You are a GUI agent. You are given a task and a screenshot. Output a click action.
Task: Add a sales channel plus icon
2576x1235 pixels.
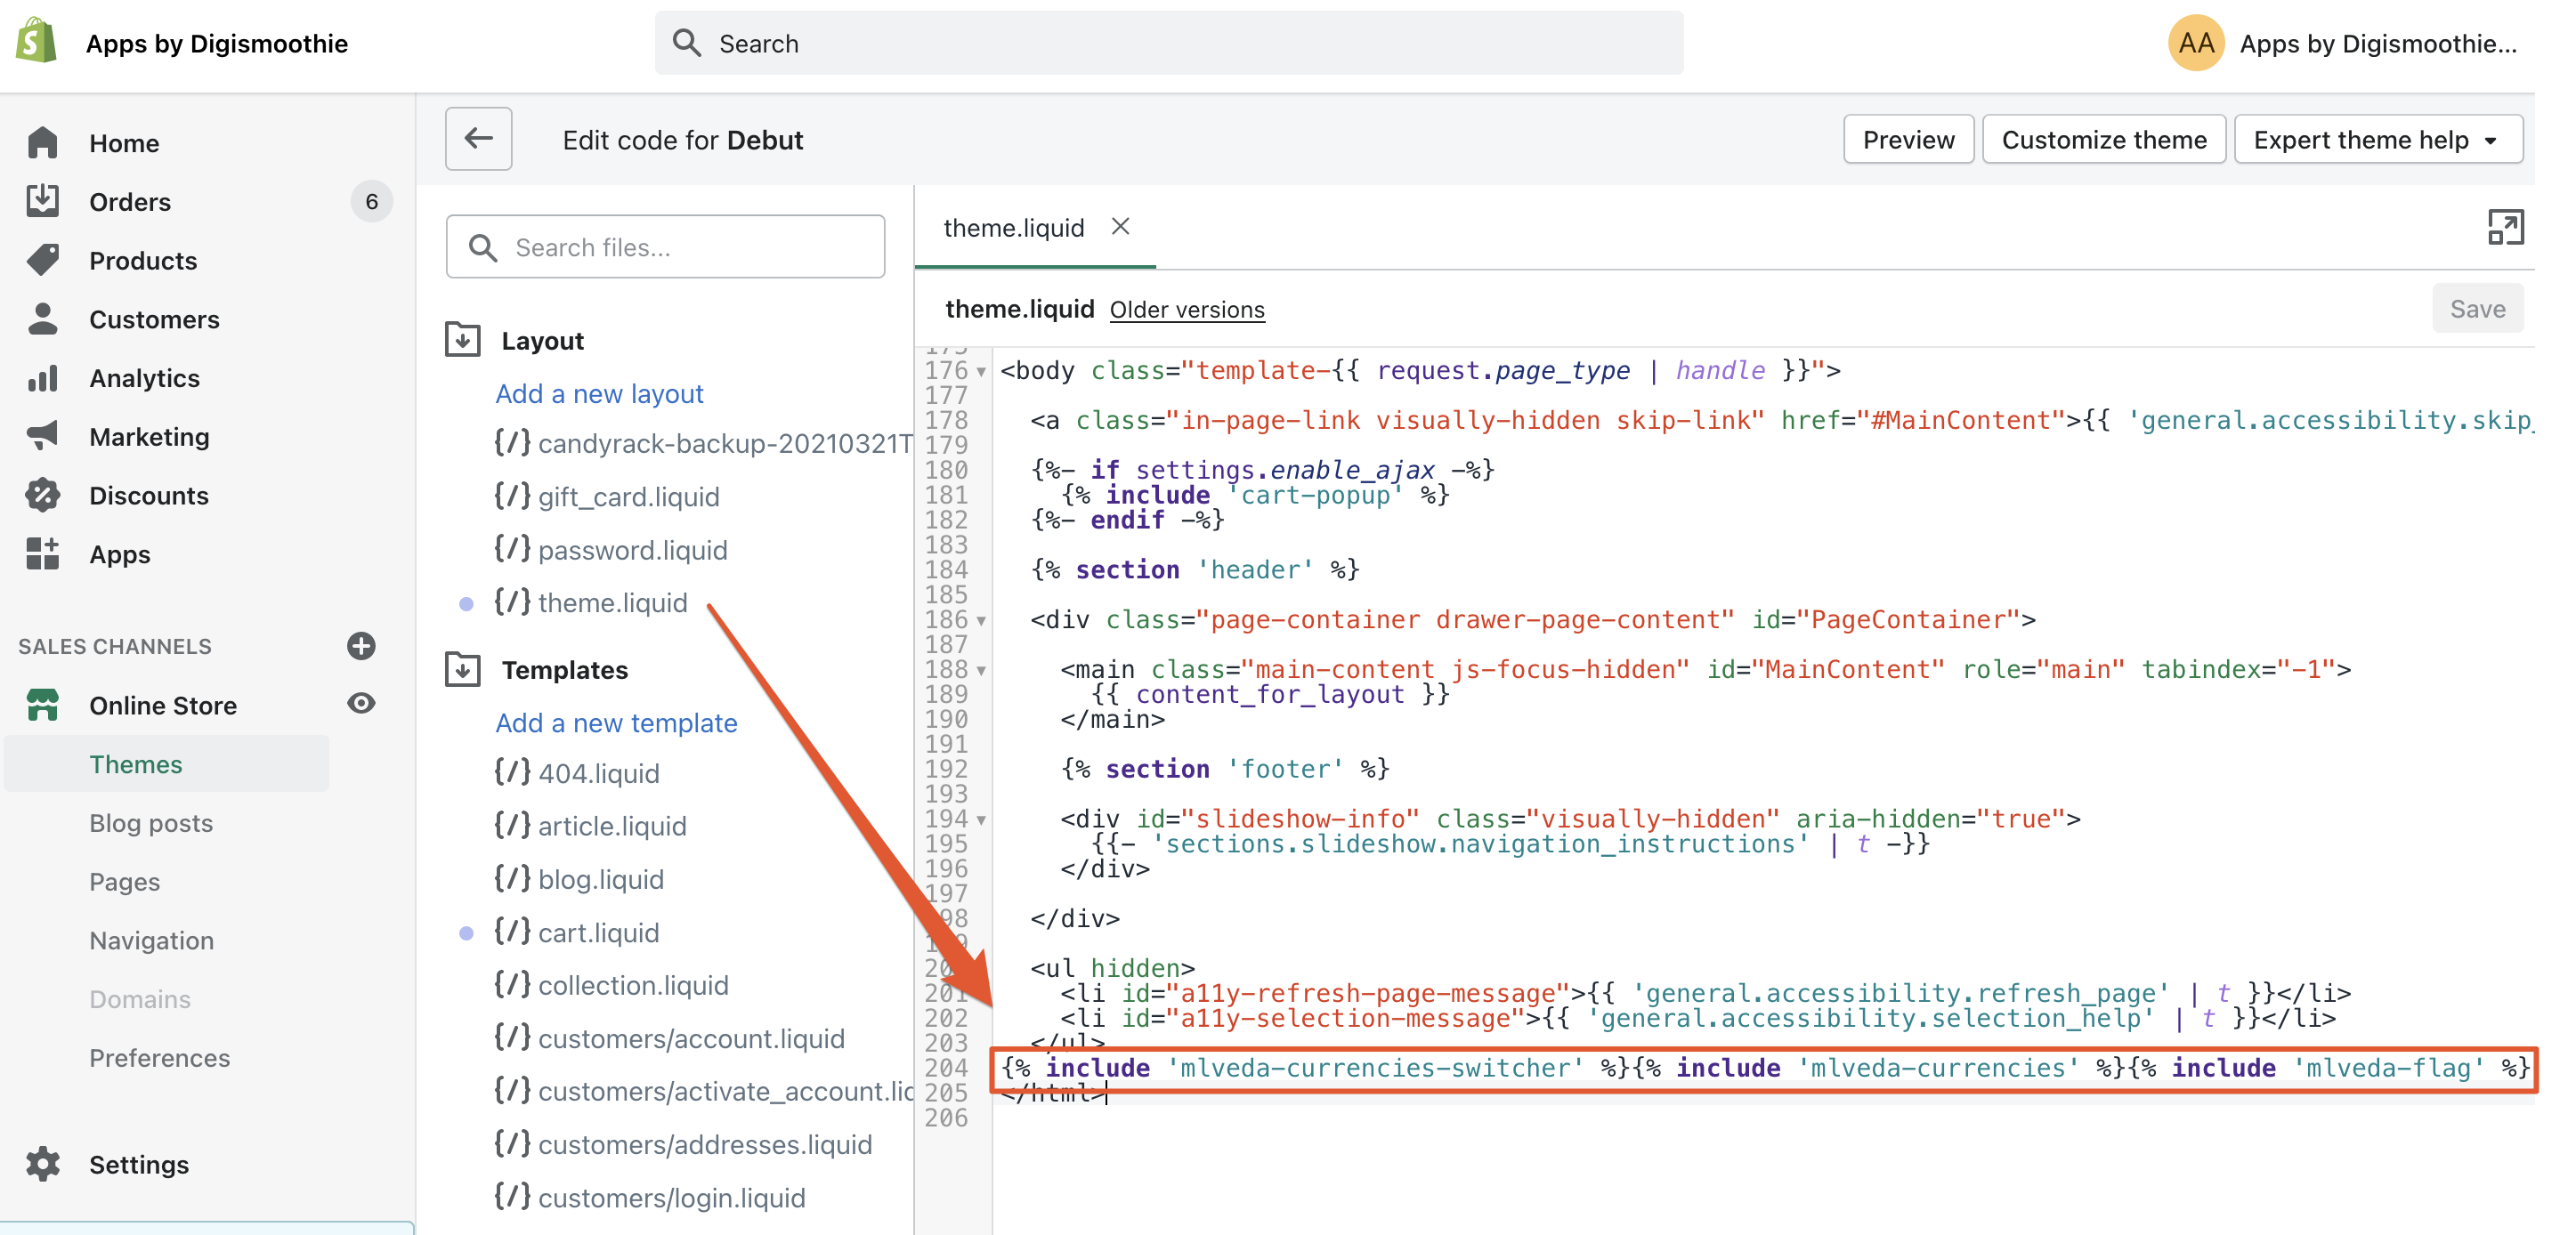pyautogui.click(x=361, y=646)
